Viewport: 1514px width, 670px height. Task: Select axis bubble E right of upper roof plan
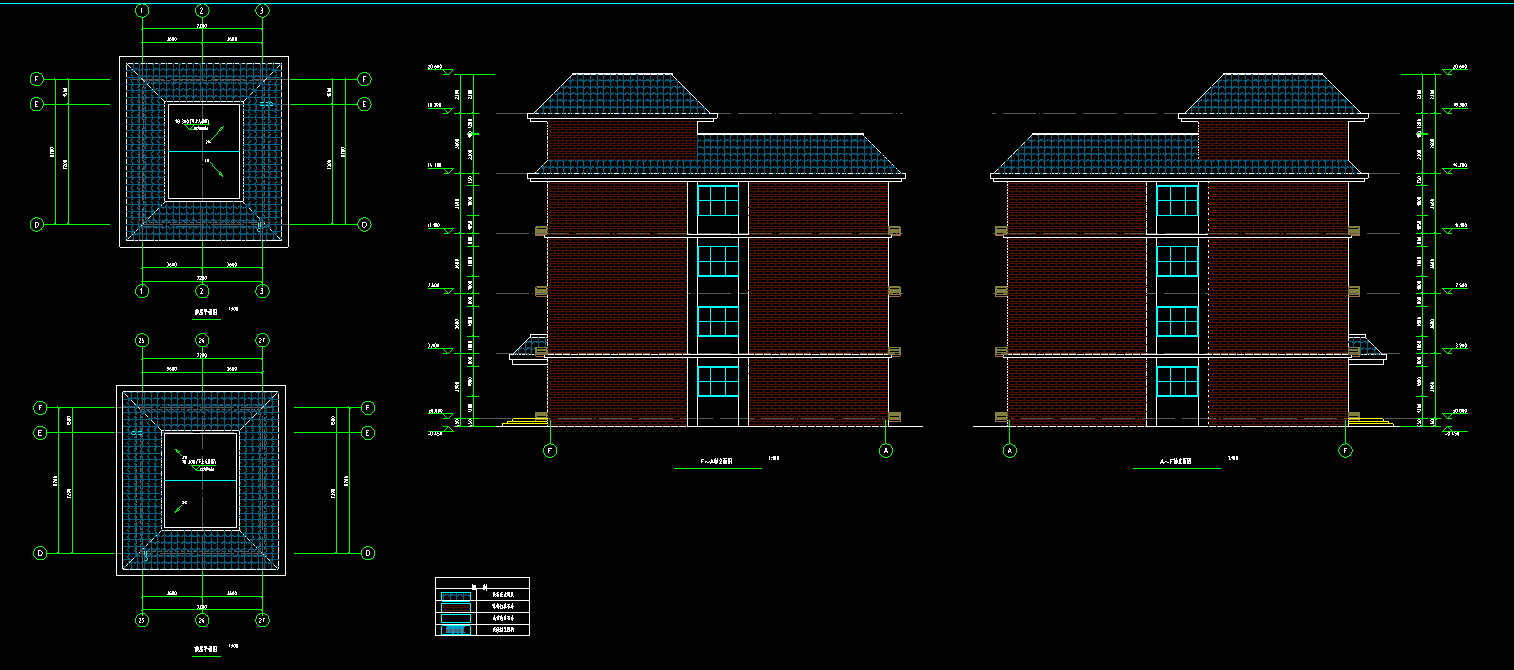[x=364, y=104]
